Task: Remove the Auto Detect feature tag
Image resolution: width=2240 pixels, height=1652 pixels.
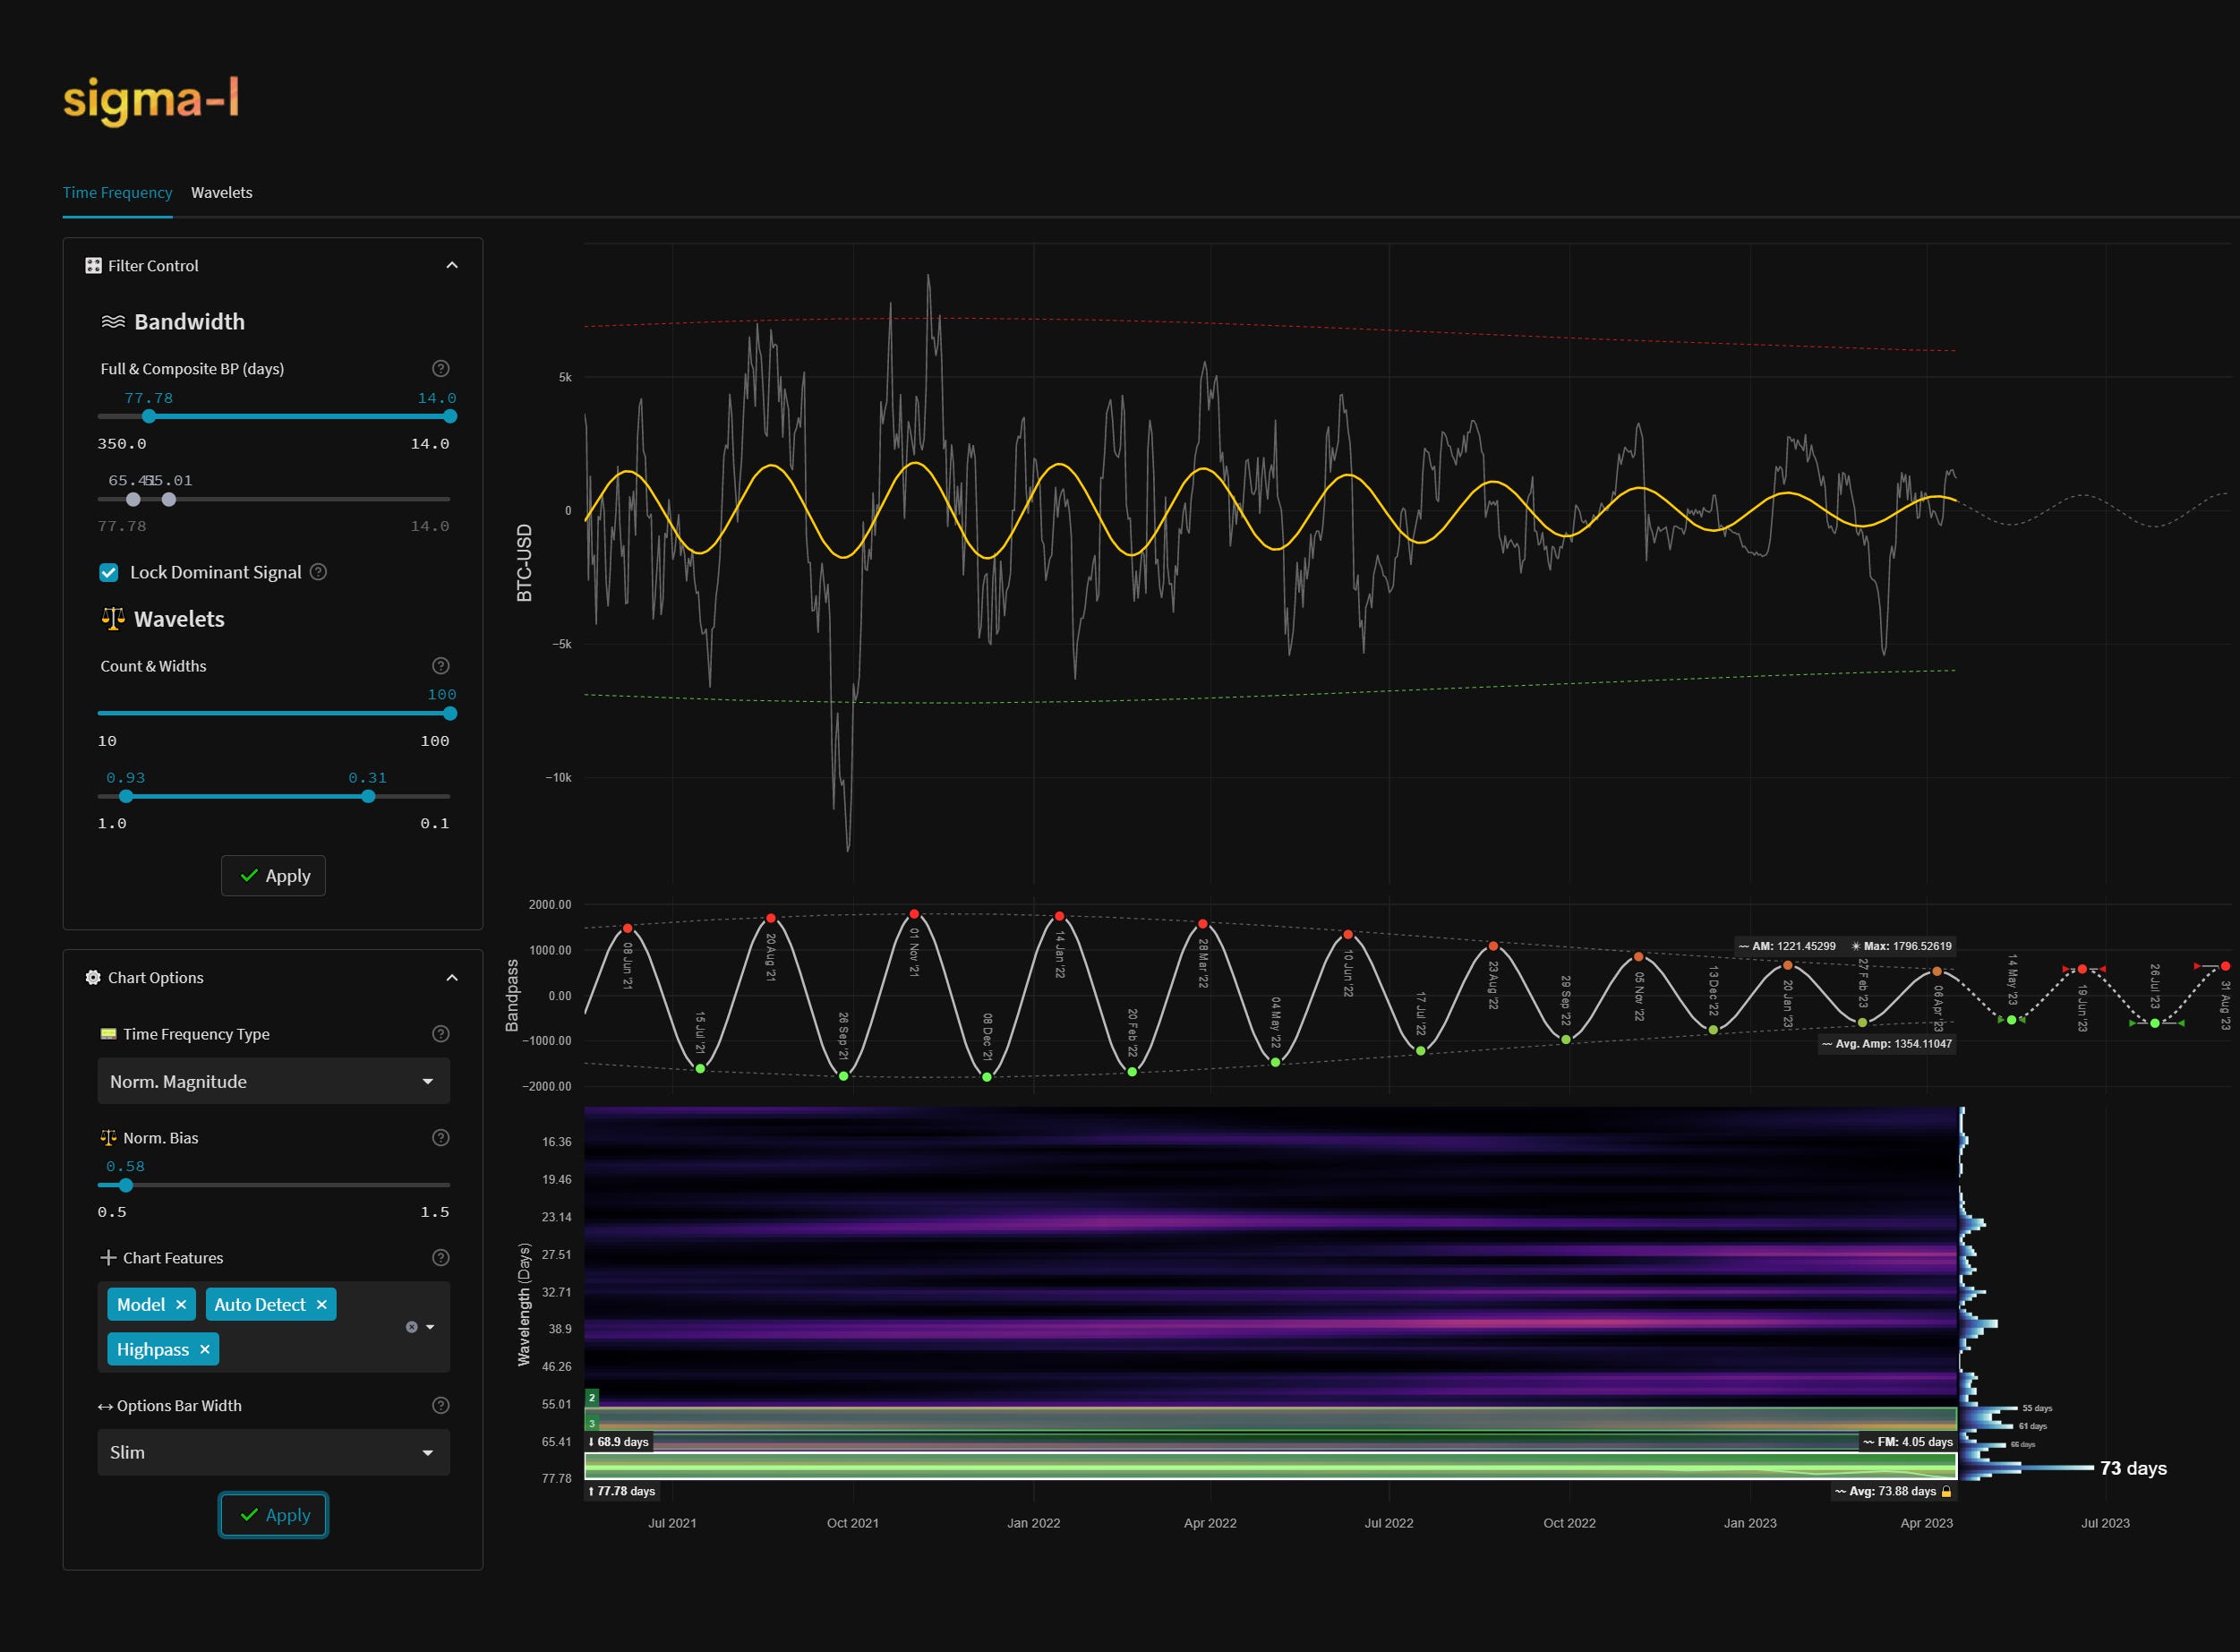Action: [321, 1305]
